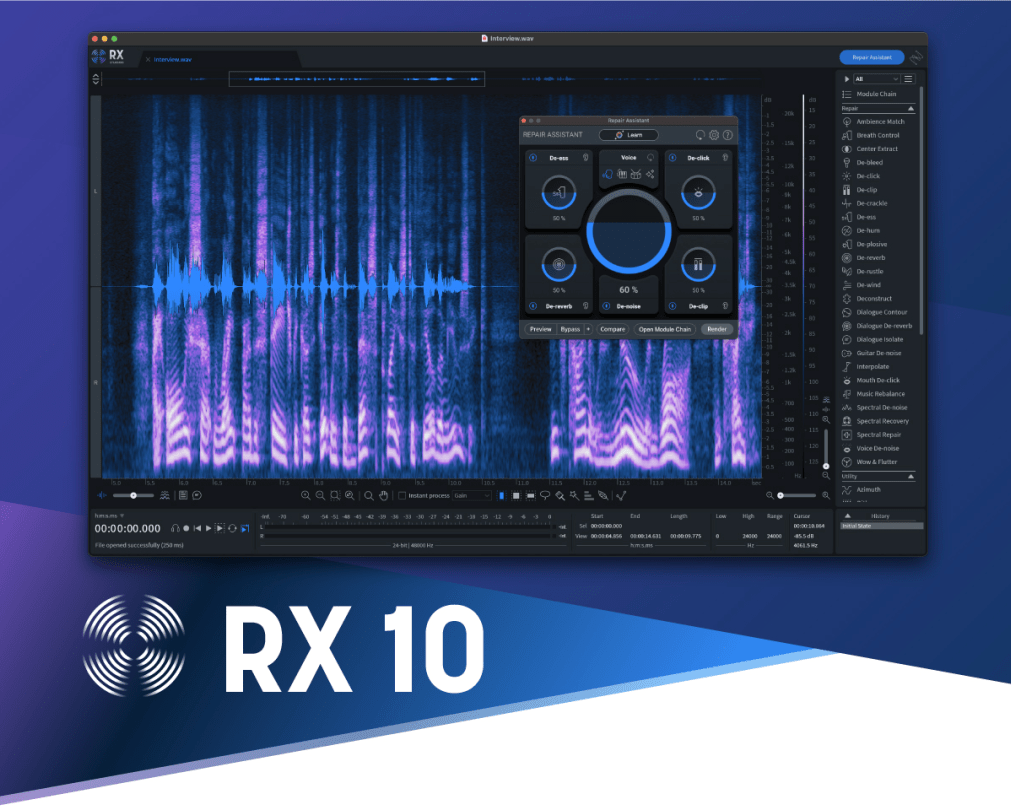Screen dimensions: 1011x810
Task: Enable the Instant process checkbox
Action: 401,494
